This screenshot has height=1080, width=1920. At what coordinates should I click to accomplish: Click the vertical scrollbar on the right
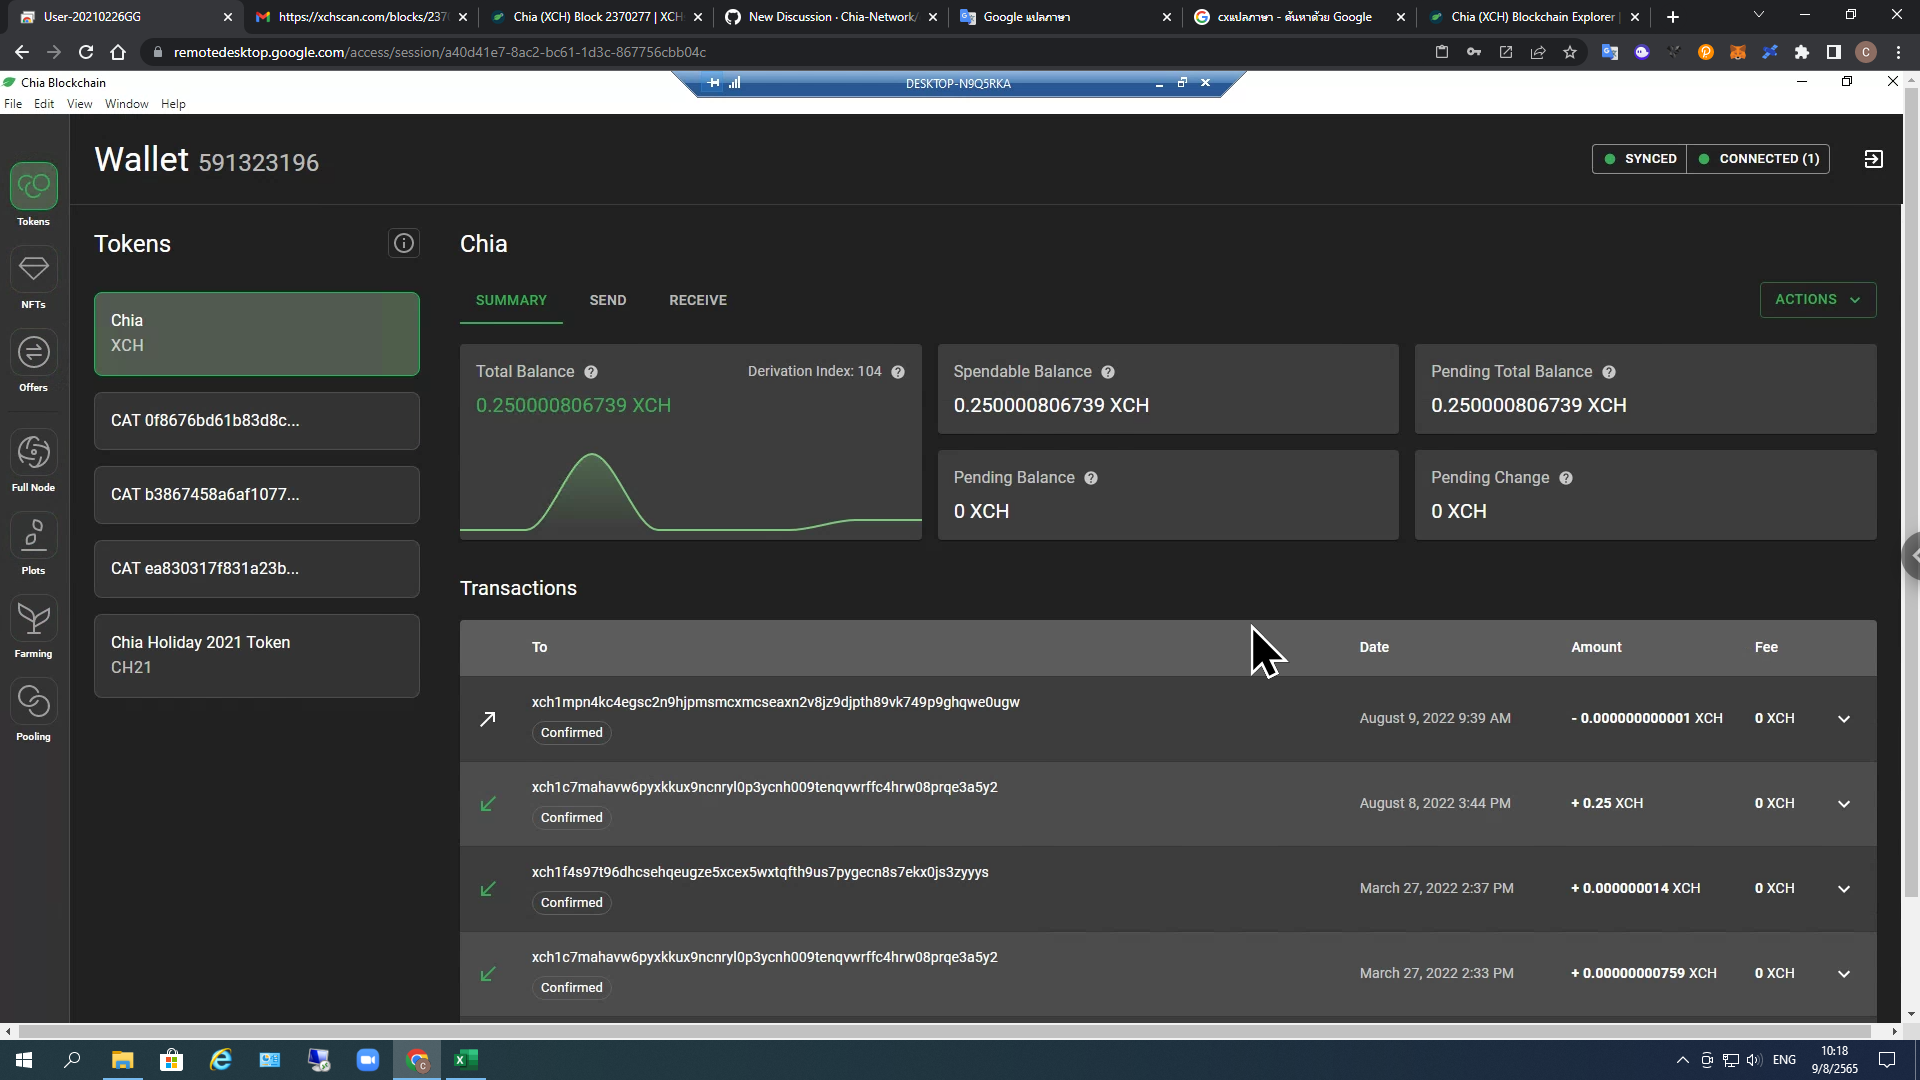[x=1911, y=495]
